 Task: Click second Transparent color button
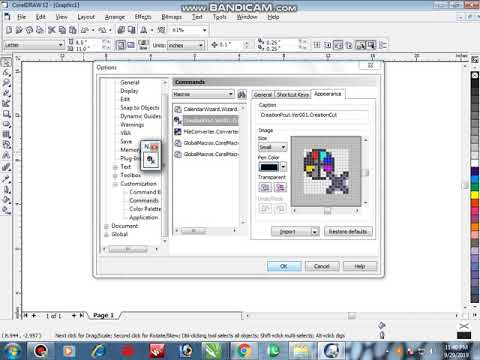pos(280,187)
